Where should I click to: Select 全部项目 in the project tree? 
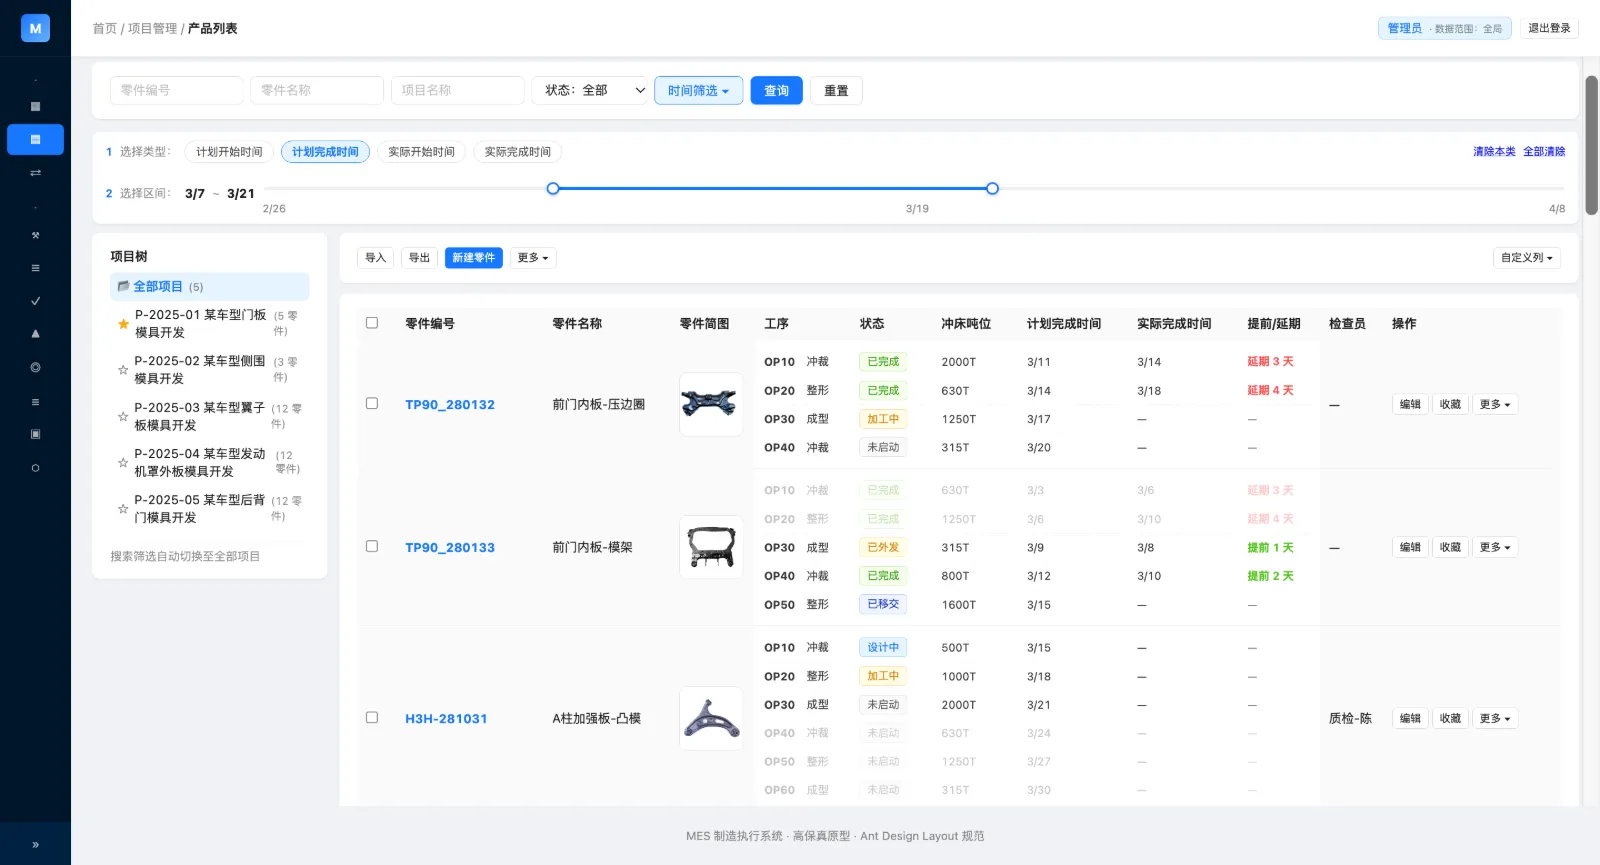click(x=209, y=286)
